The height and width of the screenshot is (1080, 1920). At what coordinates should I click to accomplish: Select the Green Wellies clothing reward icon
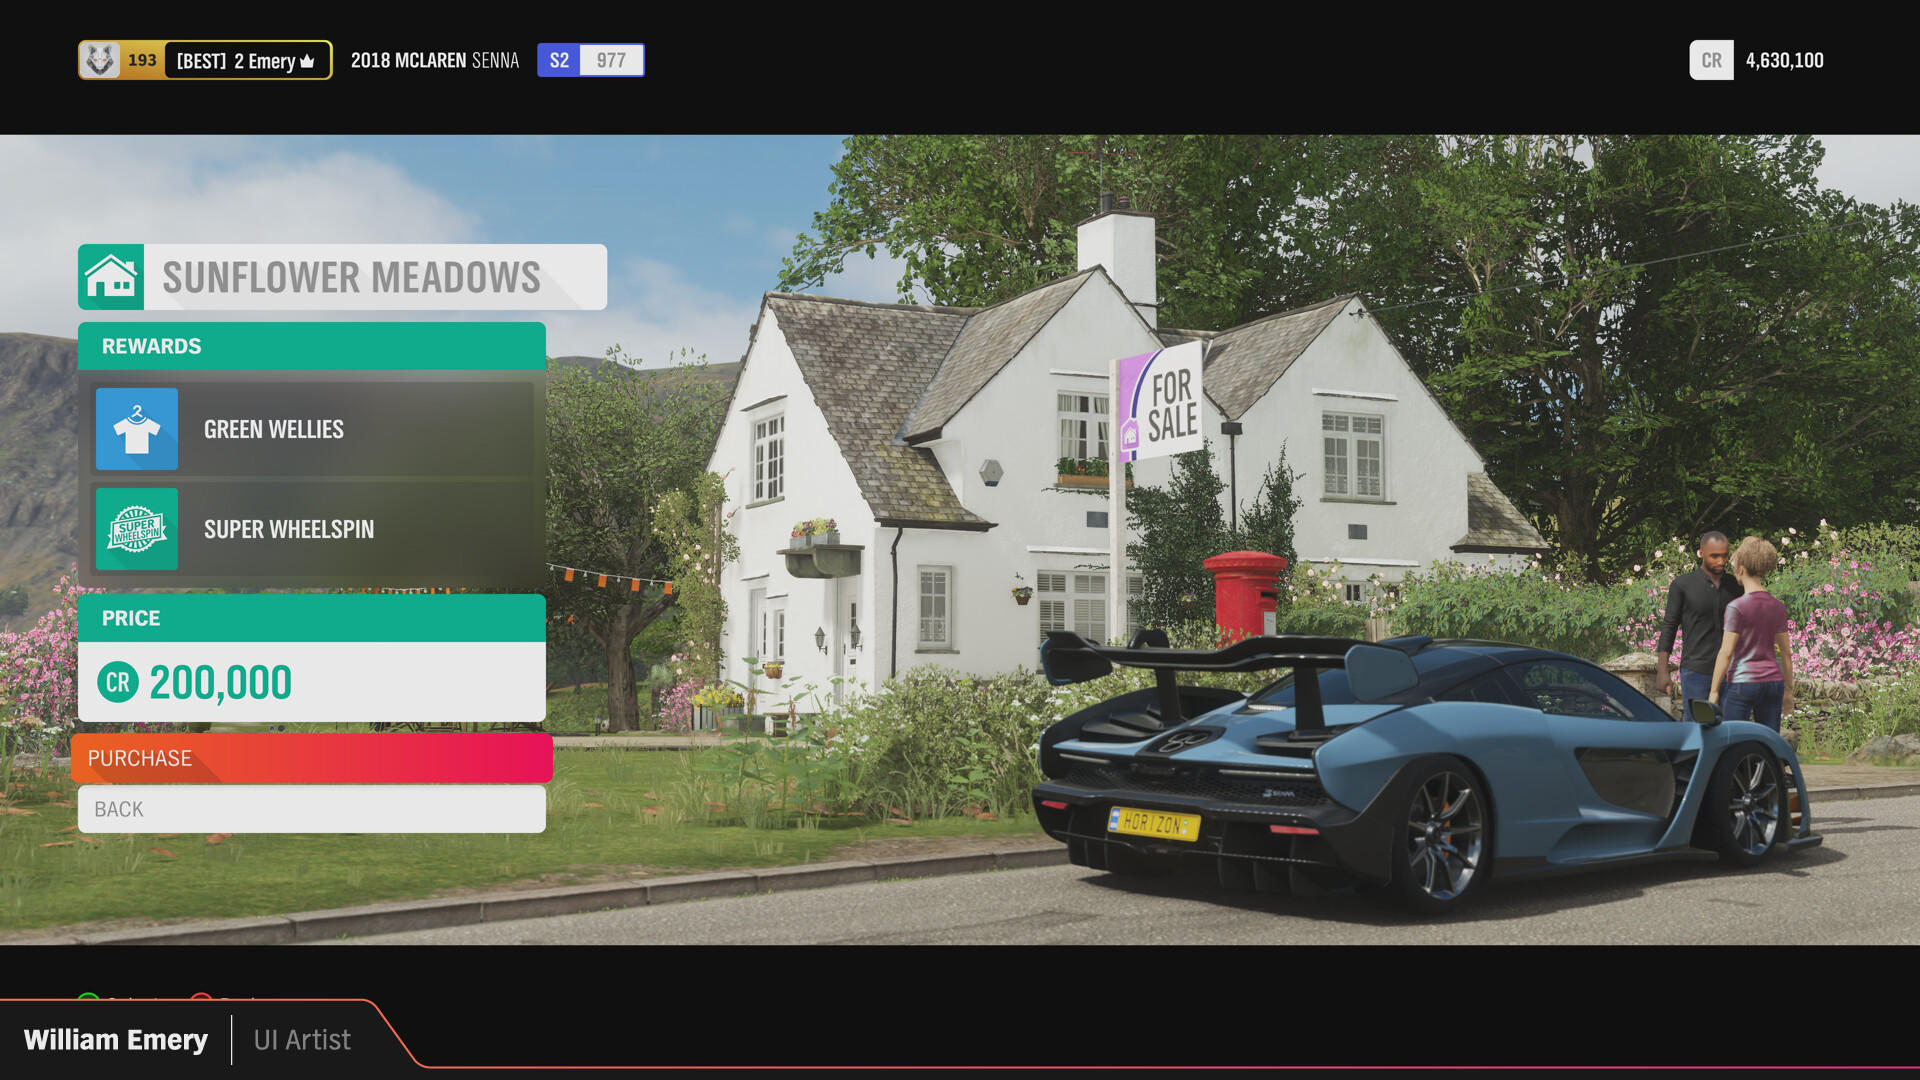[137, 429]
